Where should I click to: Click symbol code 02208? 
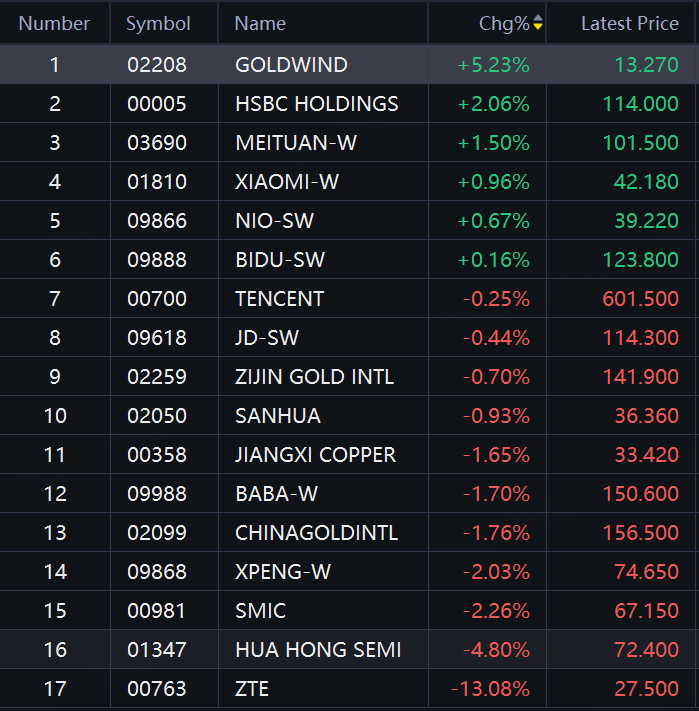(157, 65)
